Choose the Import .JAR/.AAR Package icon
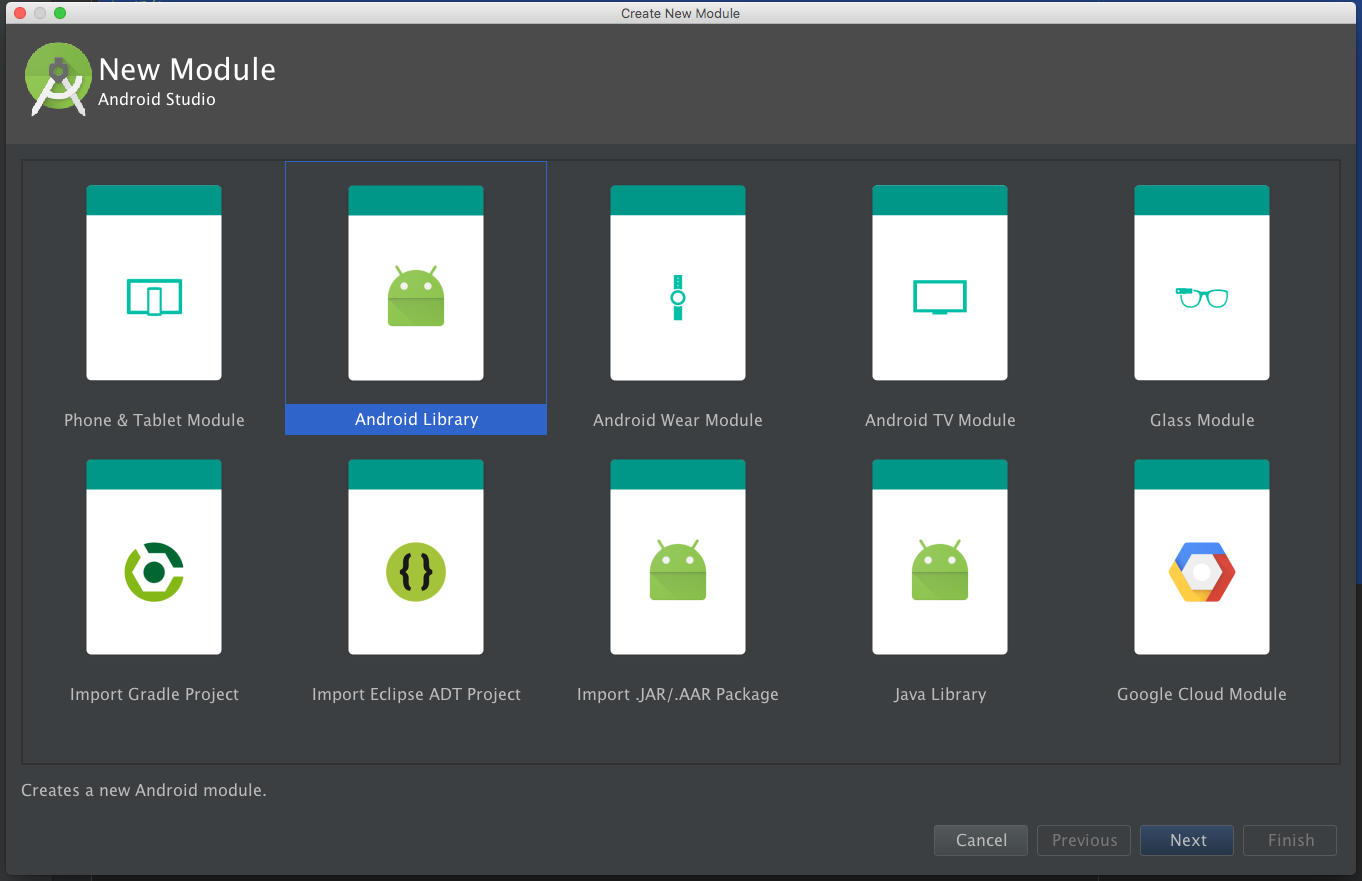 (678, 572)
